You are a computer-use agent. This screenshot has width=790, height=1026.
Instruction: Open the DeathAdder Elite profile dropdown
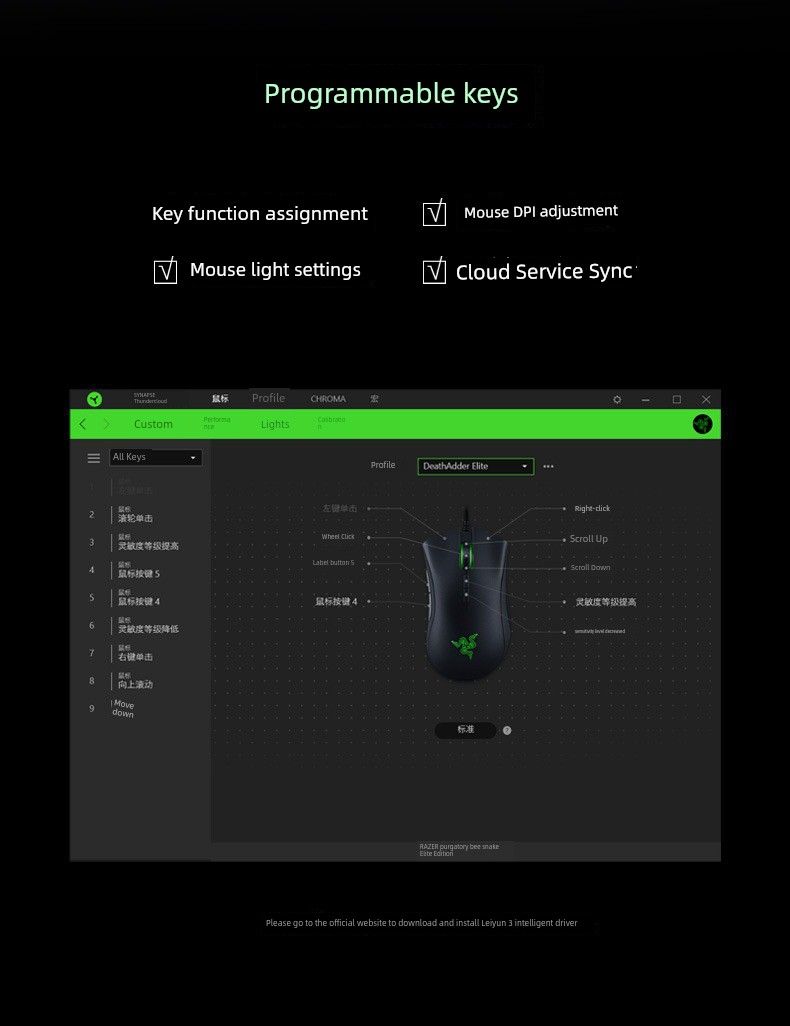pyautogui.click(x=475, y=466)
